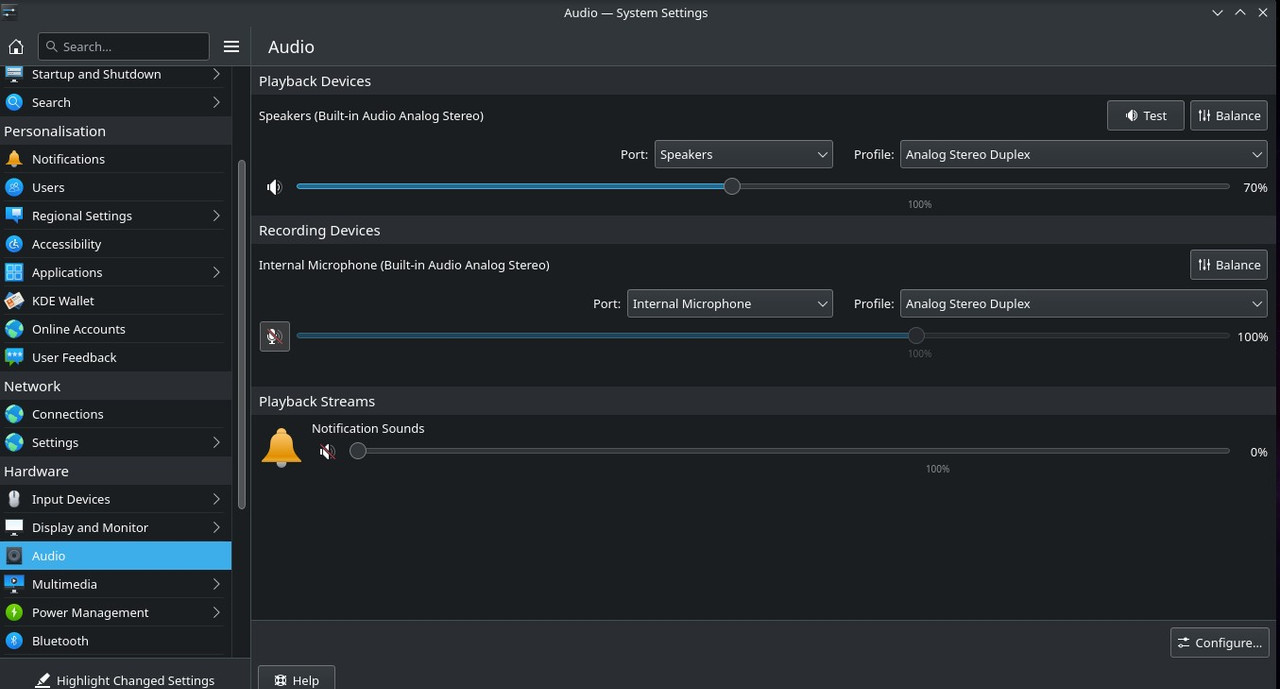Open the Bluetooth settings icon entry
This screenshot has width=1280, height=689.
coord(14,641)
